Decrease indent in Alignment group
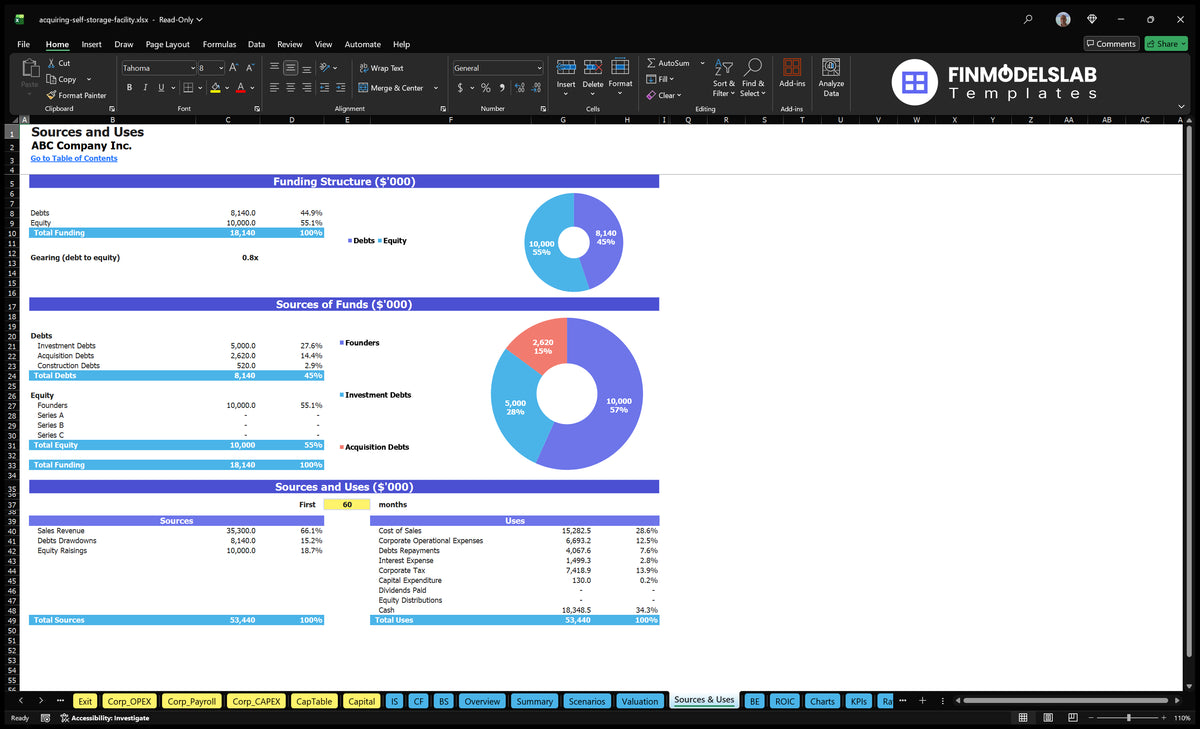This screenshot has width=1200, height=729. coord(325,88)
